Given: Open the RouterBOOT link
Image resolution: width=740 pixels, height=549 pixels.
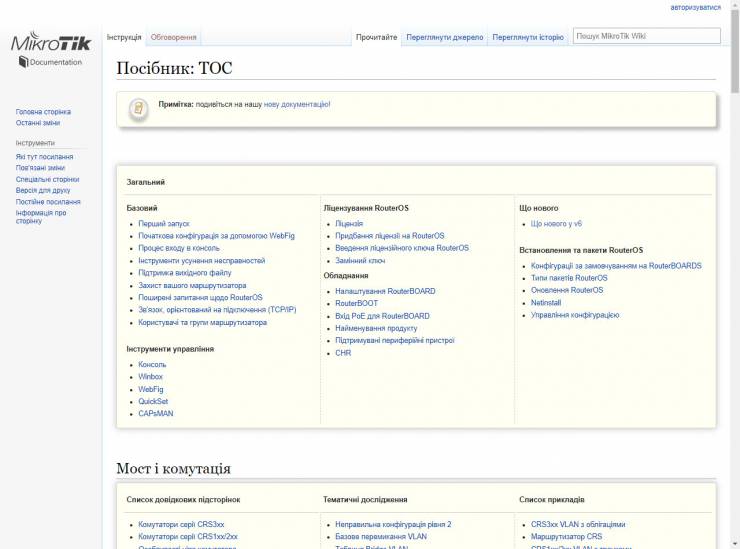Looking at the screenshot, I should pos(356,303).
